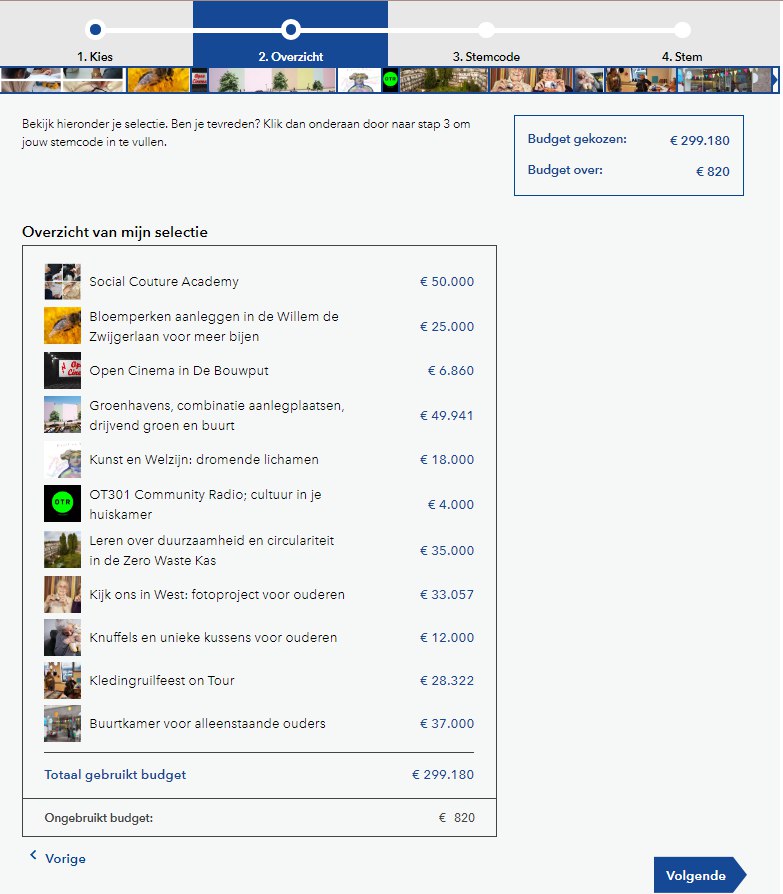Click the arrow at the thumbnail strip's end
Image resolution: width=783 pixels, height=894 pixels.
[x=775, y=79]
